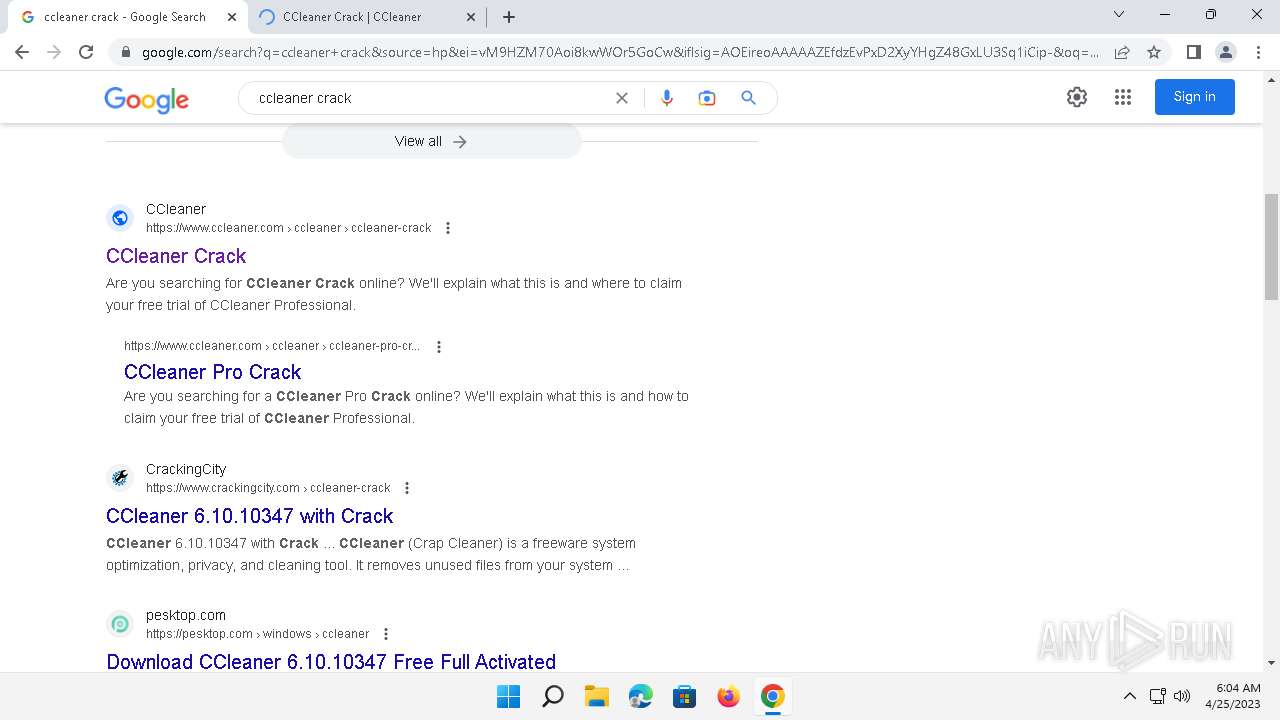Open tab search dropdown chevron

(x=1119, y=14)
